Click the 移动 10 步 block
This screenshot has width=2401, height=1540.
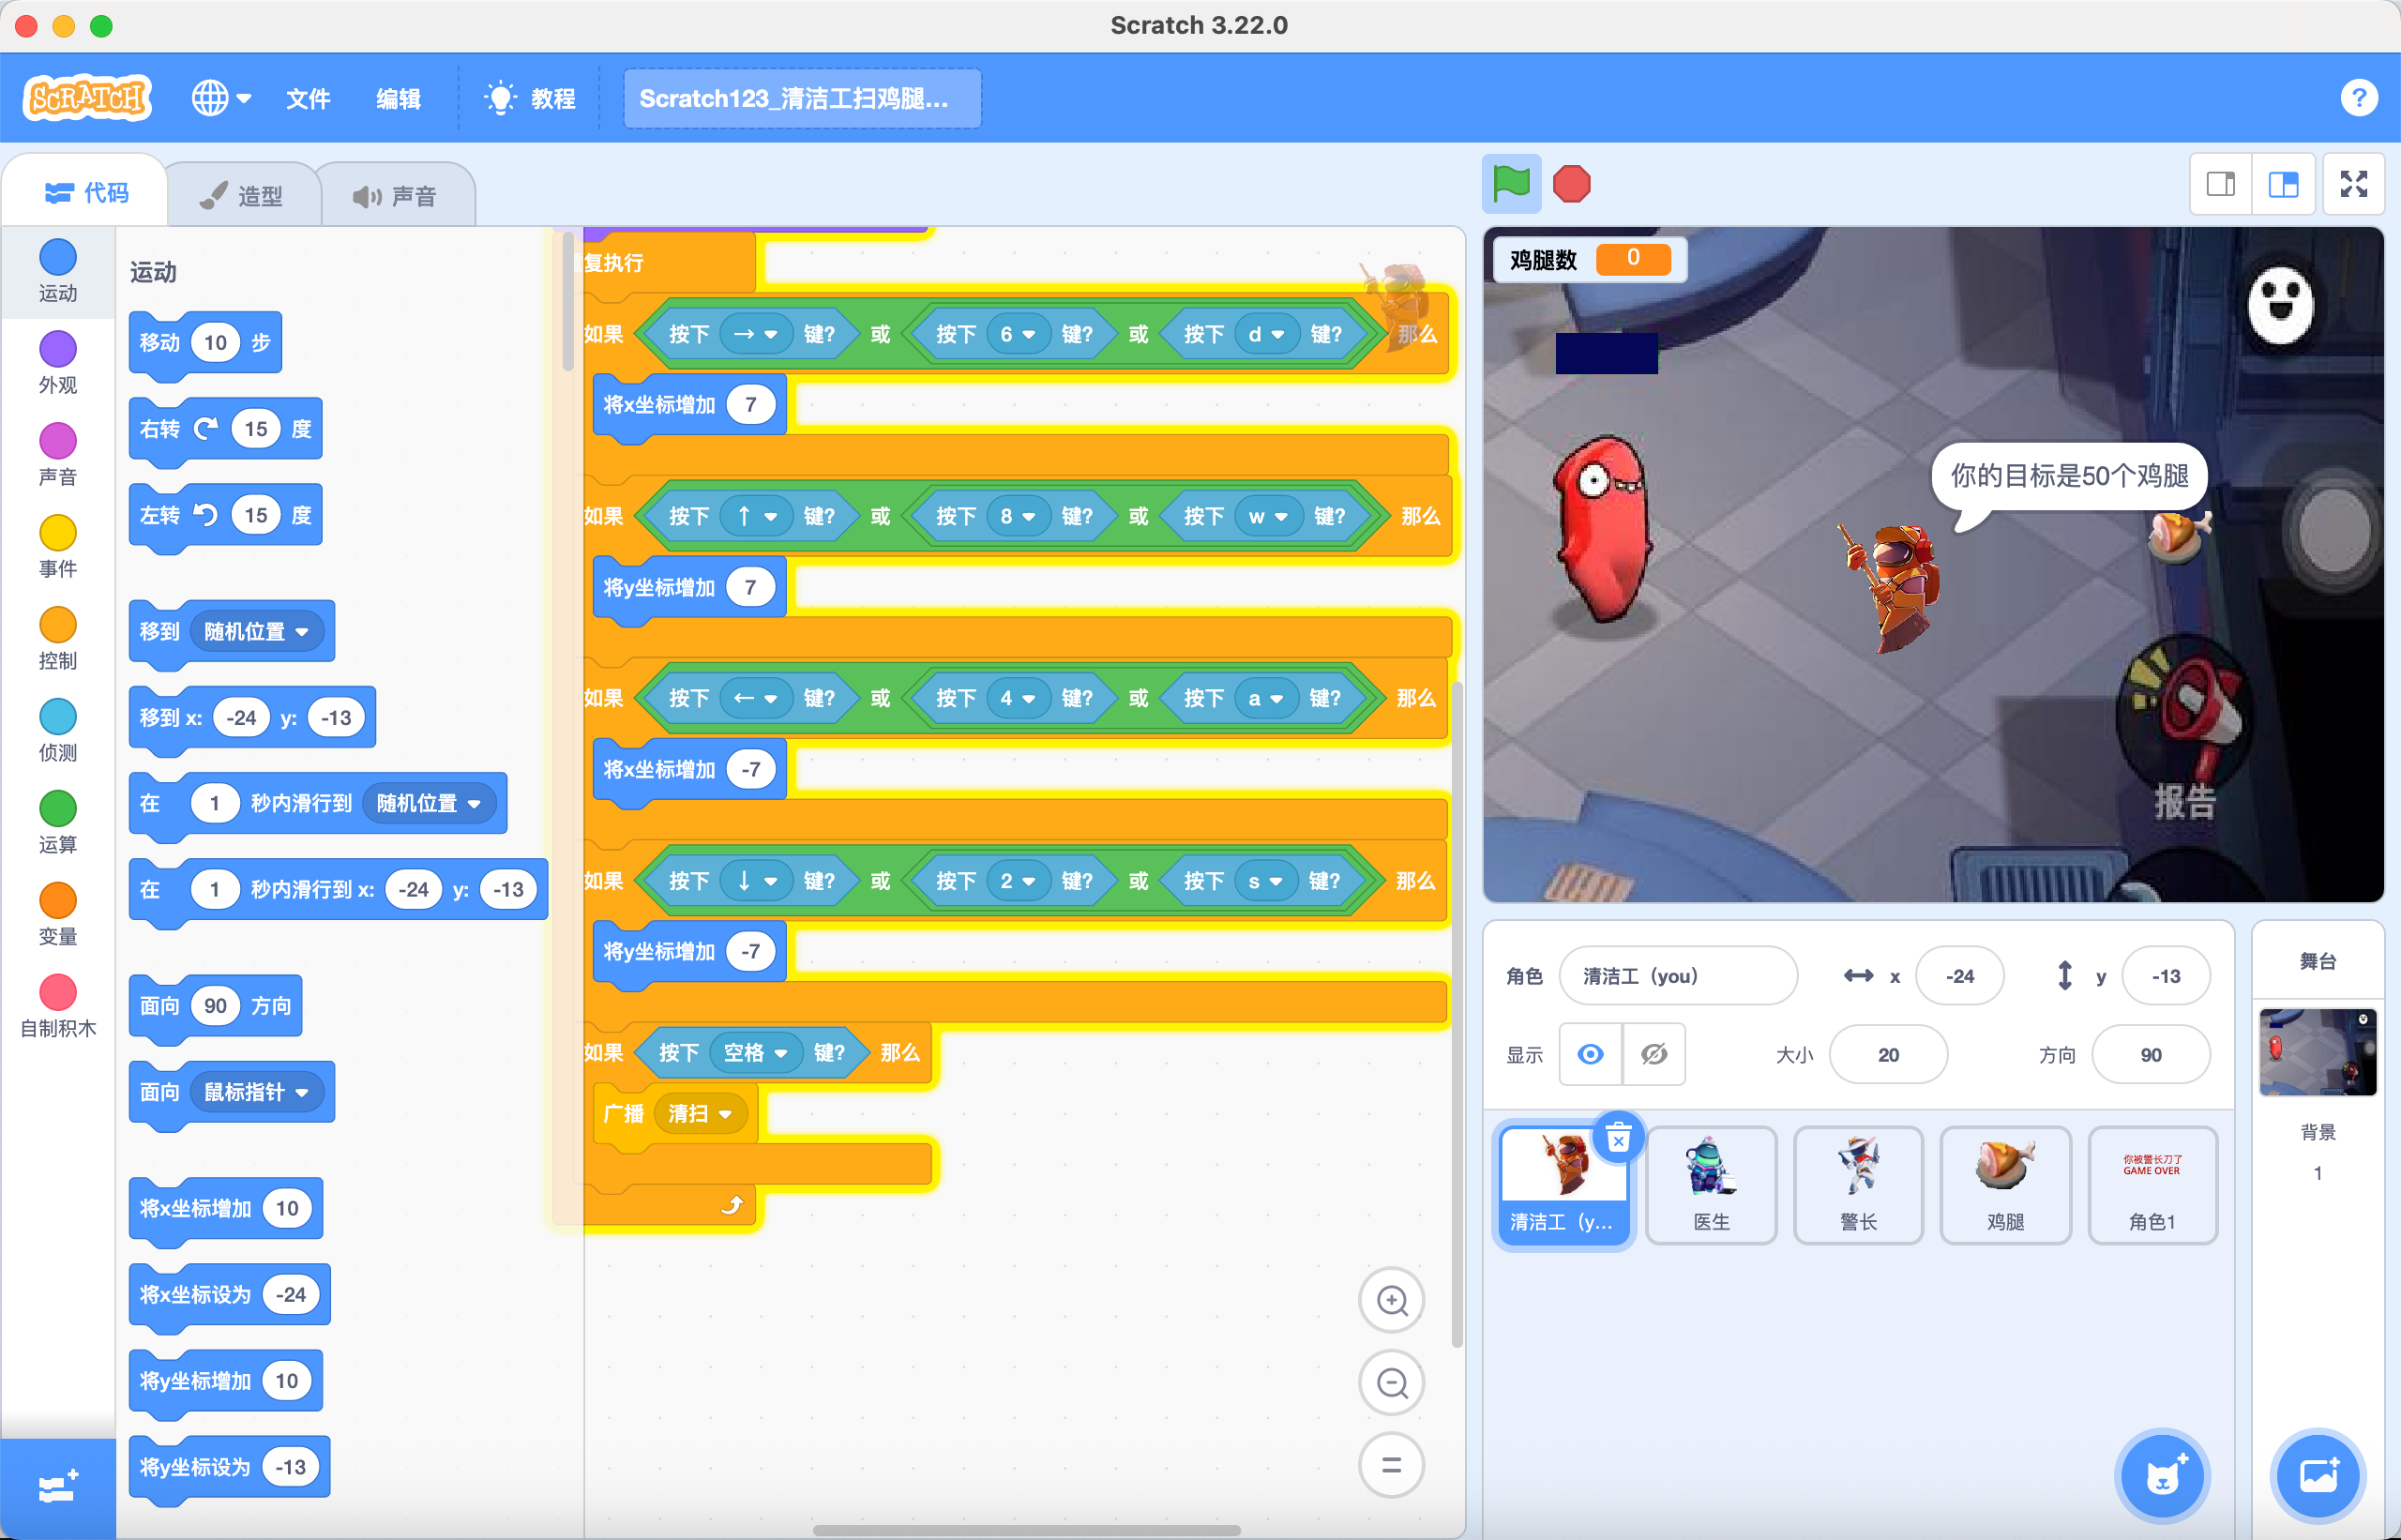click(205, 343)
